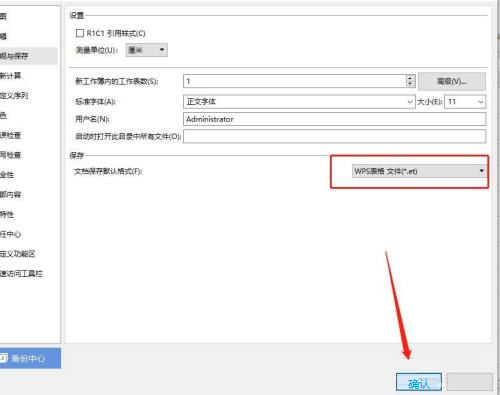Image resolution: width=500 pixels, height=395 pixels.
Task: Open the 大小 font size dropdown
Action: (x=465, y=102)
